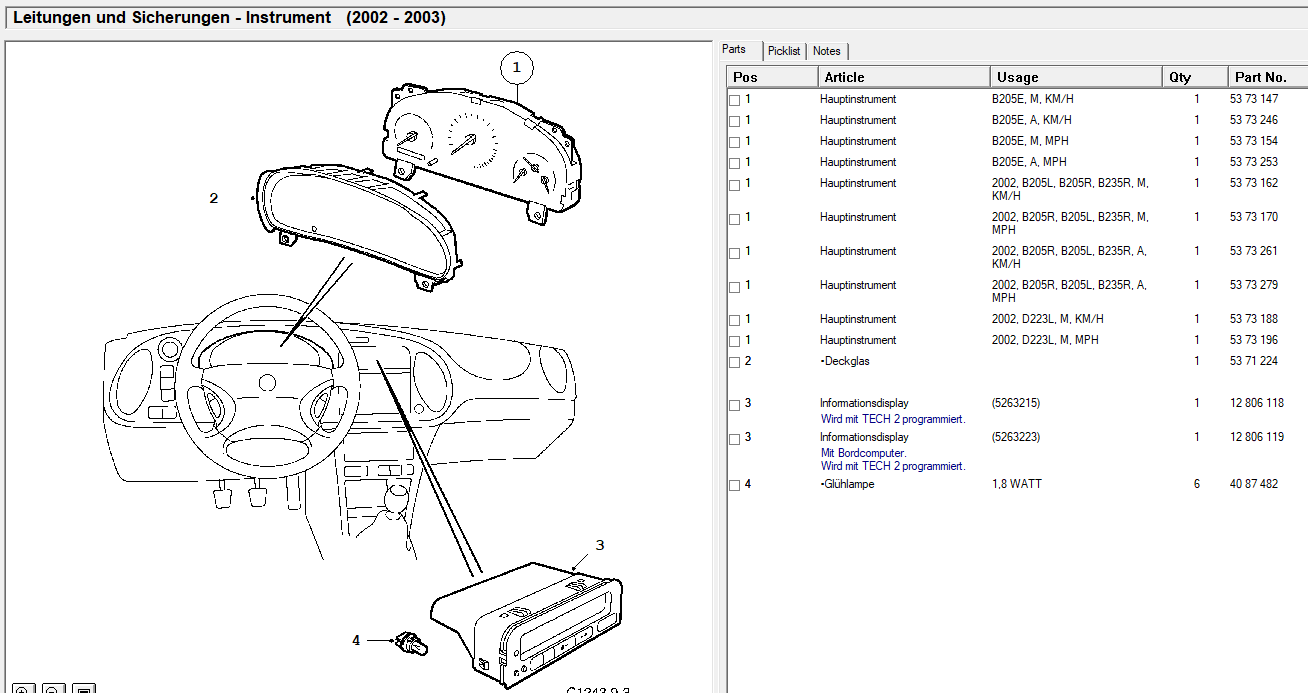This screenshot has width=1308, height=693.
Task: Select callout number 2 beside the cover glass
Action: (213, 198)
